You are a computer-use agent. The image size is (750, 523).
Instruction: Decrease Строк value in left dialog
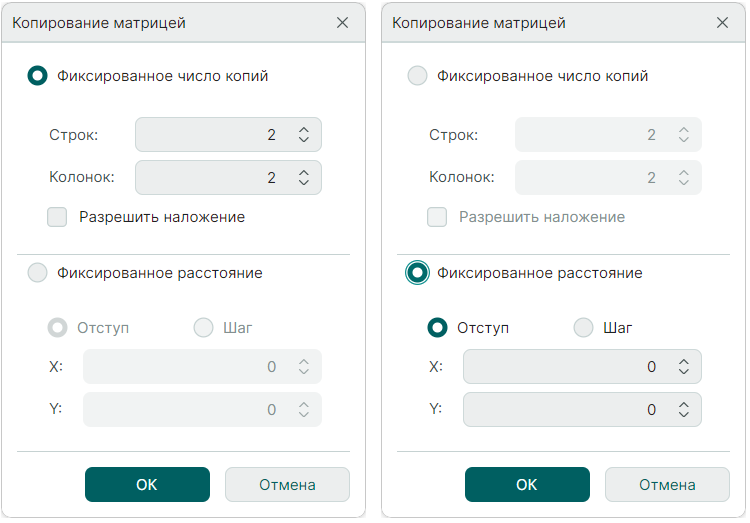(304, 140)
